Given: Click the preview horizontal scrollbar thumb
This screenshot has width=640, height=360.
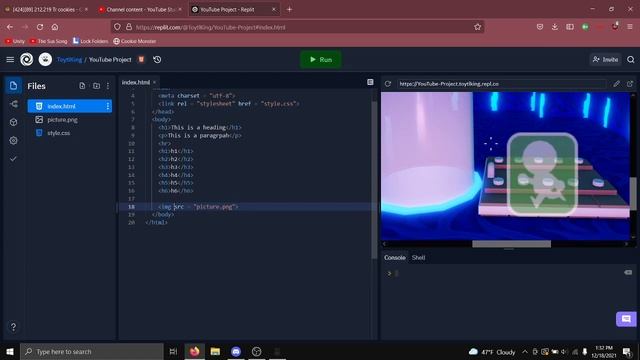Looking at the screenshot, I should [x=511, y=244].
